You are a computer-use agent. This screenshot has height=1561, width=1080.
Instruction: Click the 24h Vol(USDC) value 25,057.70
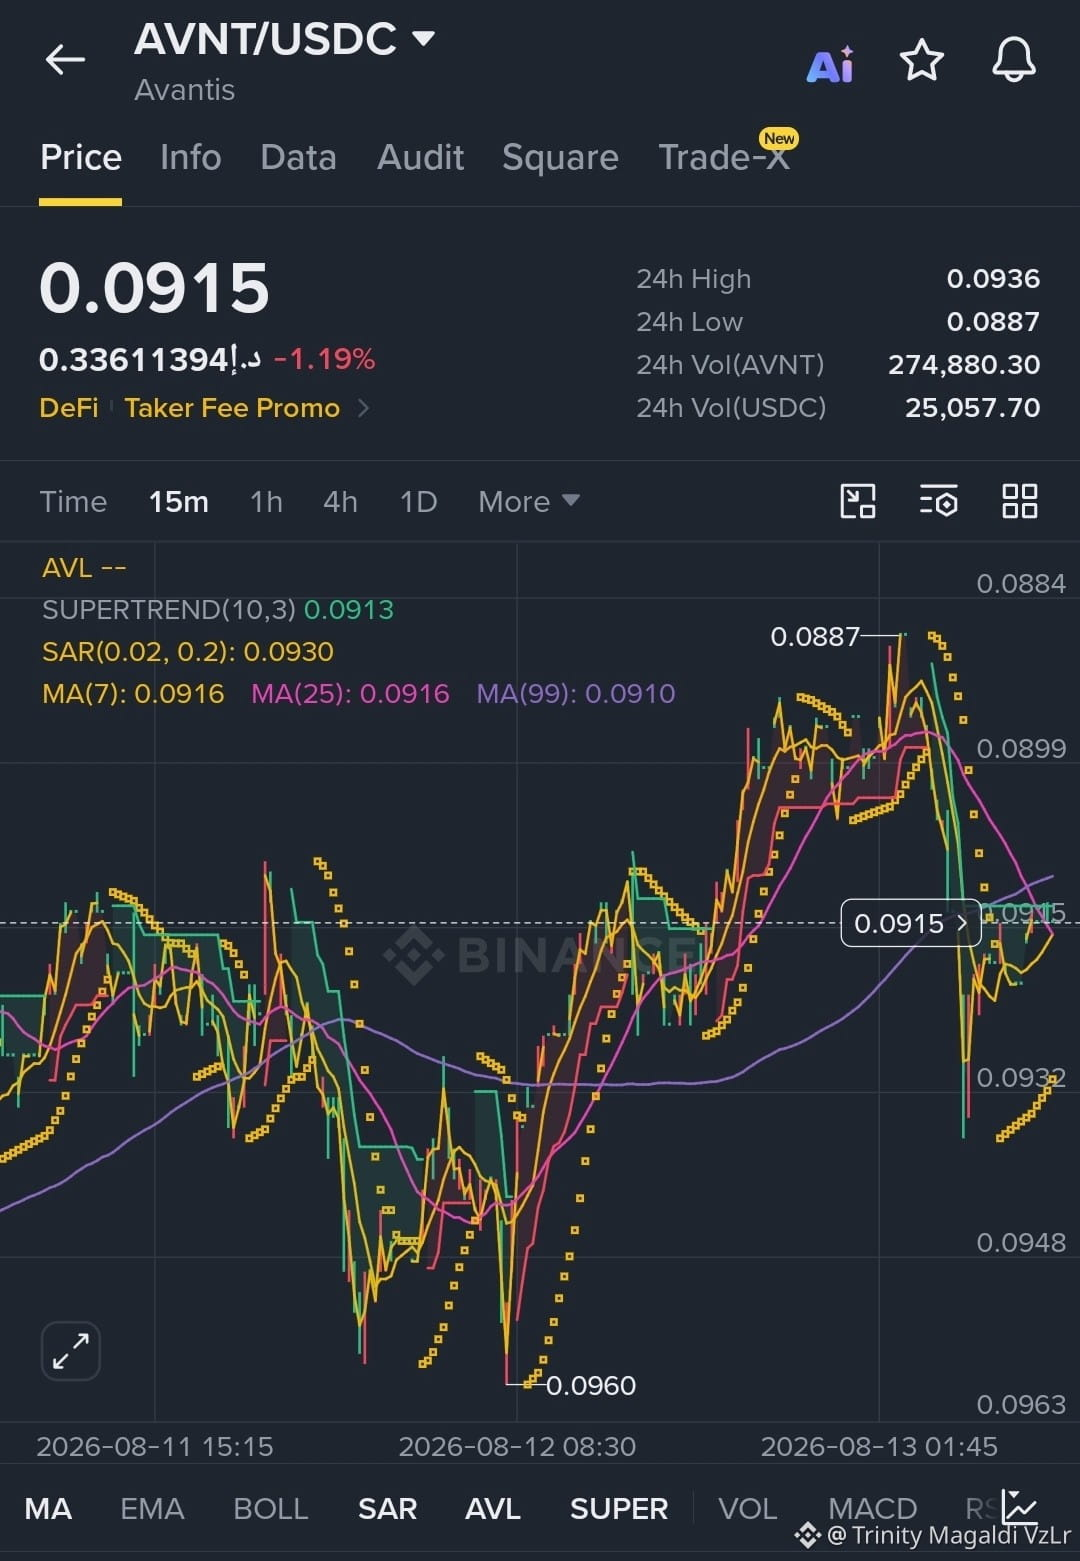click(972, 408)
